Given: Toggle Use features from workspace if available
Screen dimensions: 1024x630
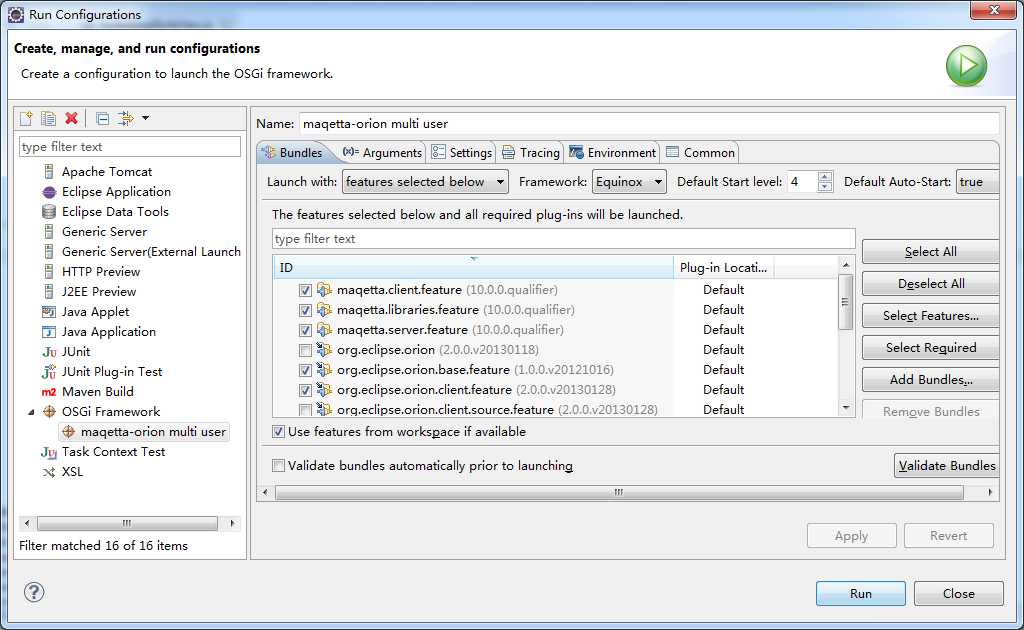Looking at the screenshot, I should (278, 432).
